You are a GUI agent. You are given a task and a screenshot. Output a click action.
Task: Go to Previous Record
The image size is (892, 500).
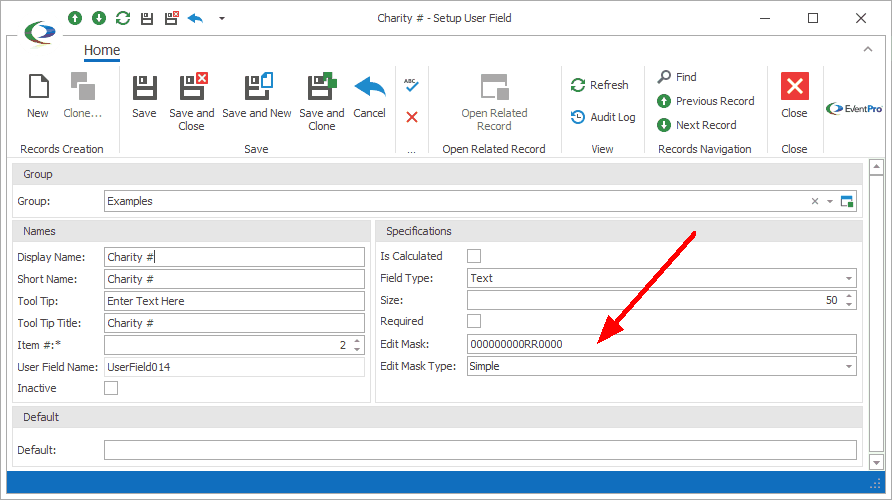coord(705,101)
